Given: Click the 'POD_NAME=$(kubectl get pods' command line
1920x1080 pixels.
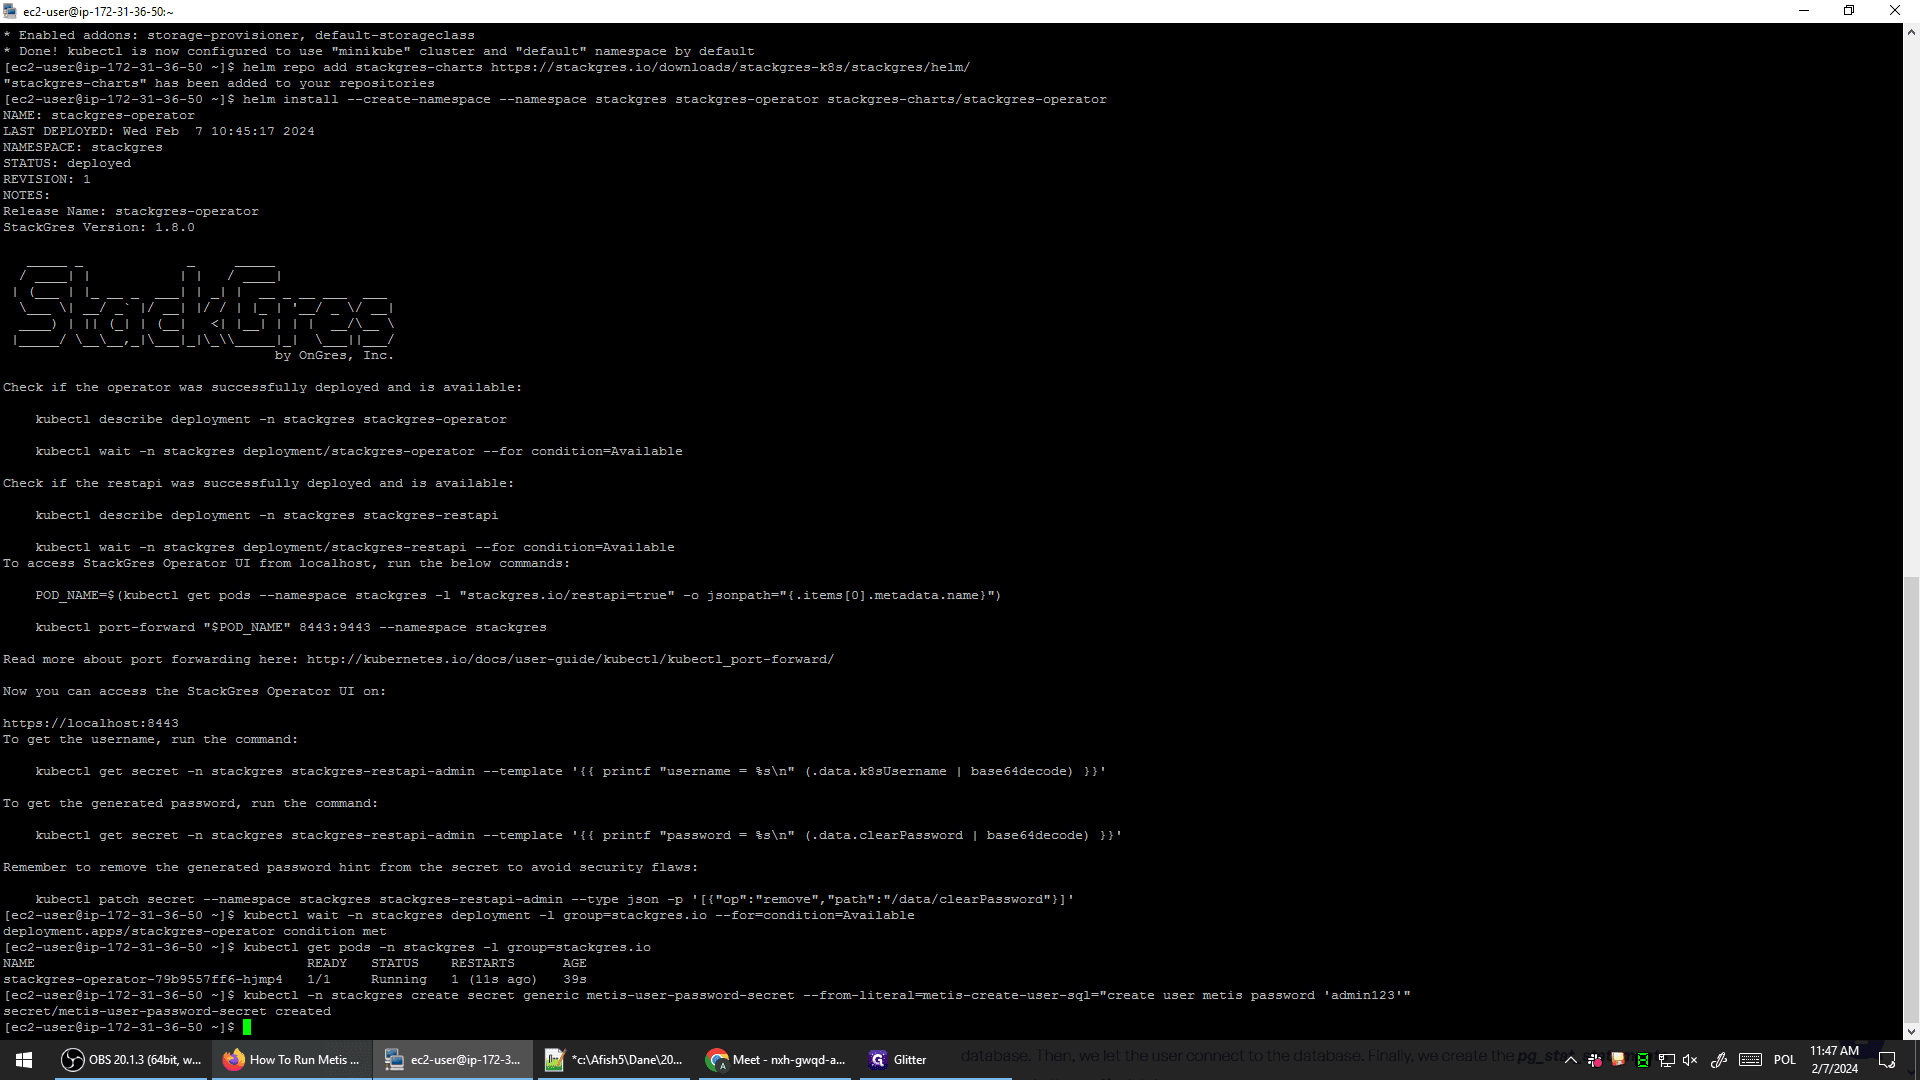Looking at the screenshot, I should coord(518,596).
